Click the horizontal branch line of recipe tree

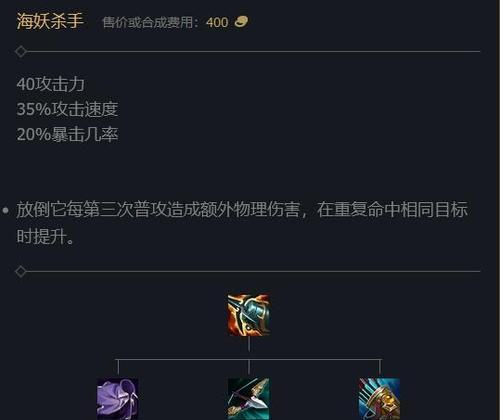tap(249, 360)
